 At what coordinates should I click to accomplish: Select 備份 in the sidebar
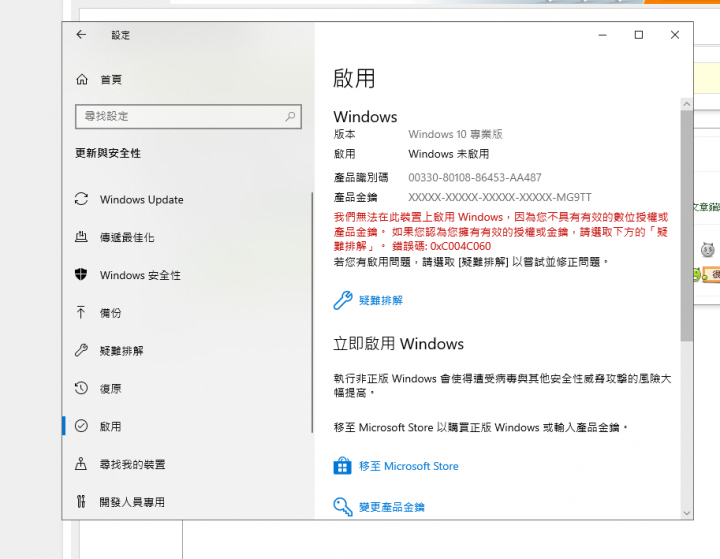111,313
